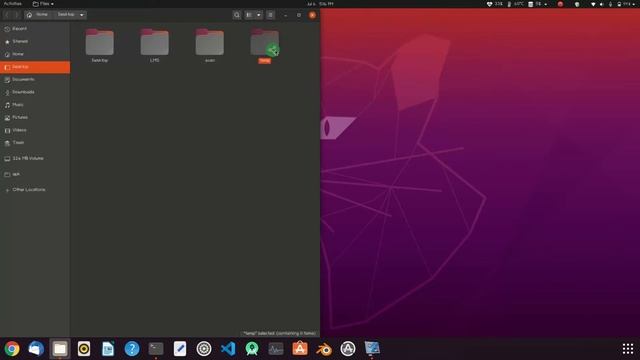The height and width of the screenshot is (360, 640).
Task: Open the 524 MB Volume in the sidebar
Action: (x=35, y=158)
